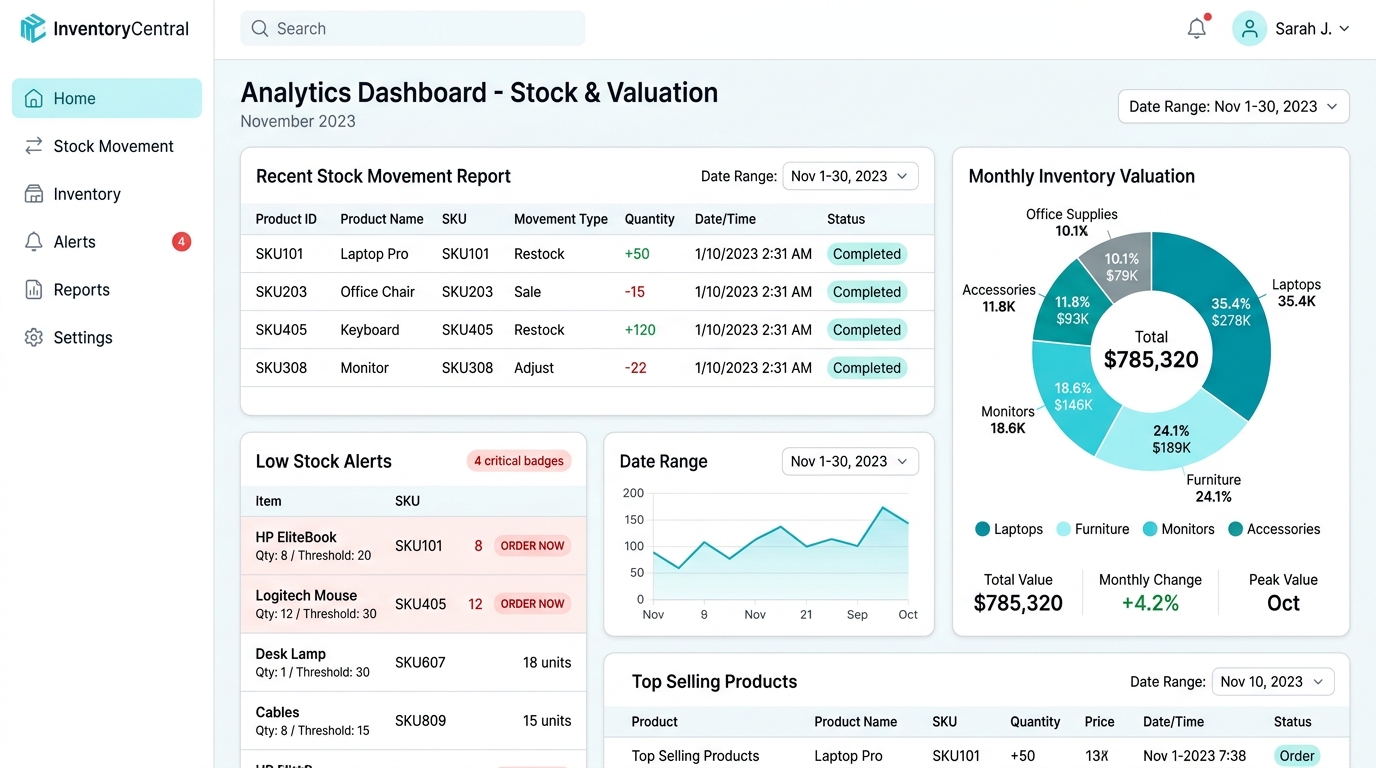Open notifications bell in top bar

click(1197, 28)
